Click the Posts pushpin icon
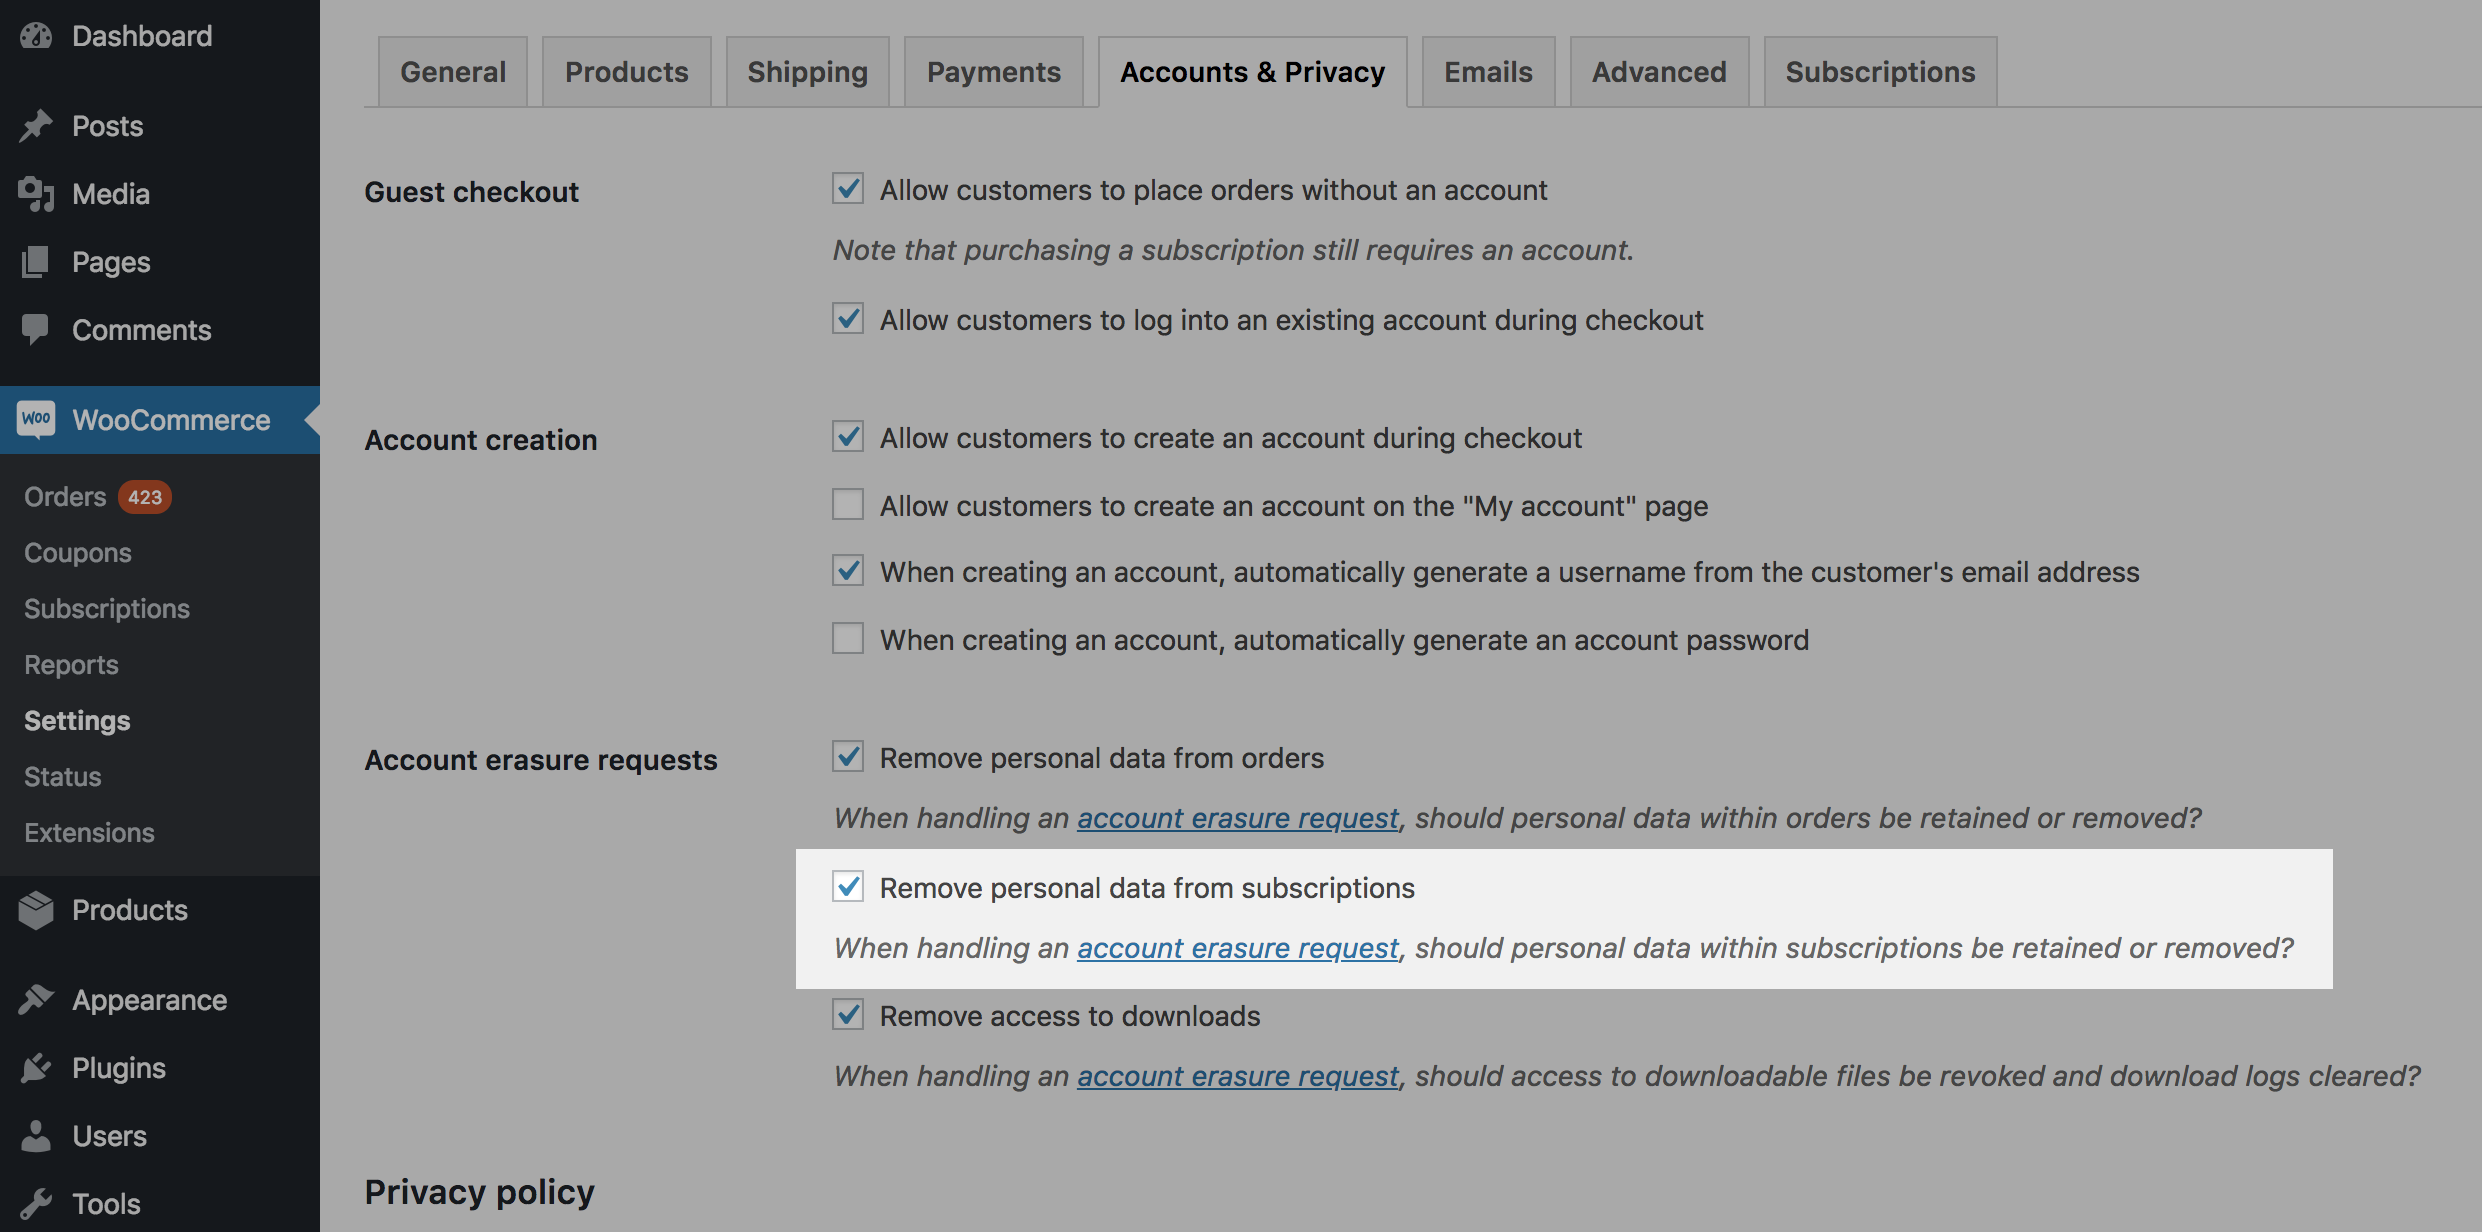 (36, 126)
